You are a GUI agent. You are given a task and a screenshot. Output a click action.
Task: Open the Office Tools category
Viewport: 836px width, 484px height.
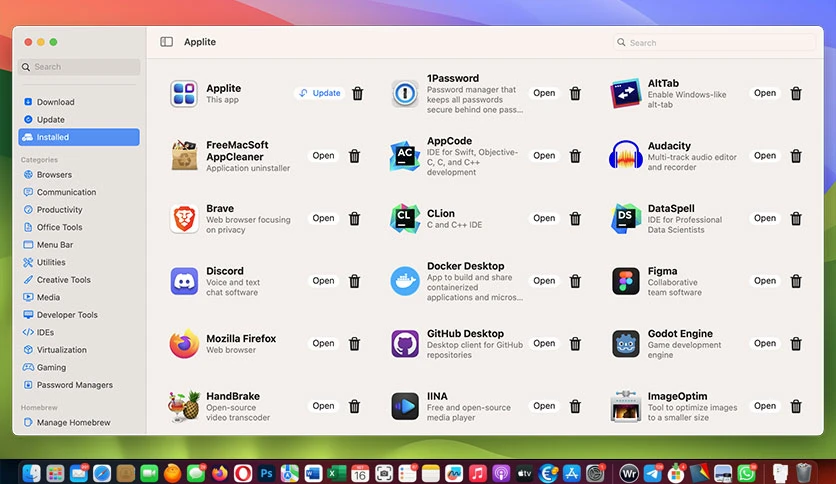(79, 227)
